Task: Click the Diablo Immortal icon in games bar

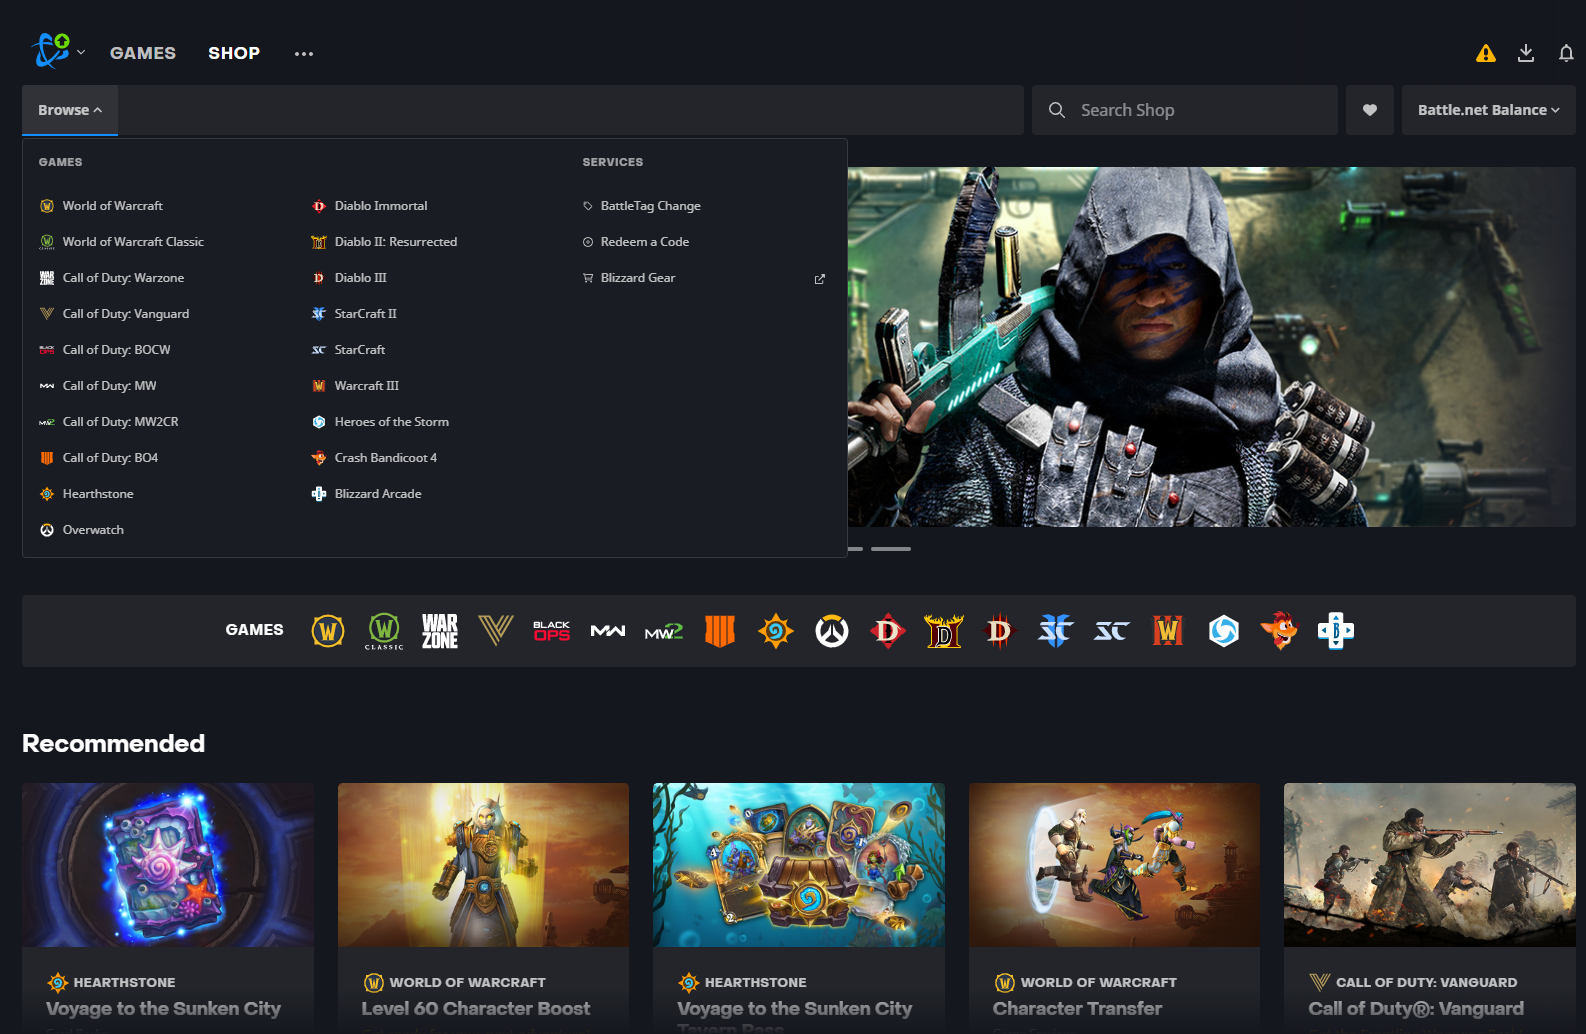Action: [x=888, y=631]
